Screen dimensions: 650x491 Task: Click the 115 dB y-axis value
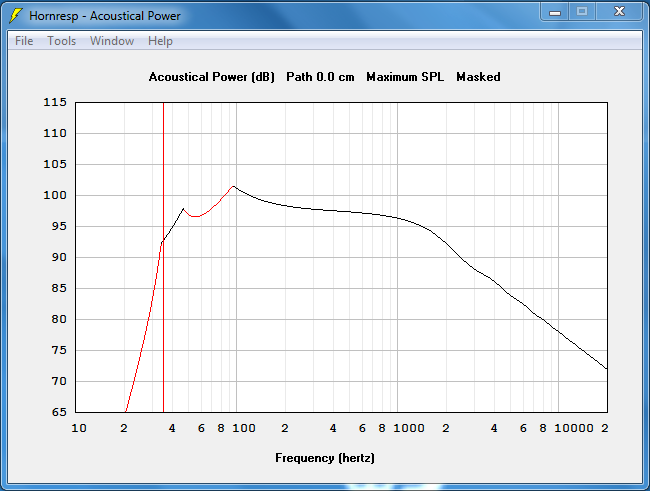(55, 102)
